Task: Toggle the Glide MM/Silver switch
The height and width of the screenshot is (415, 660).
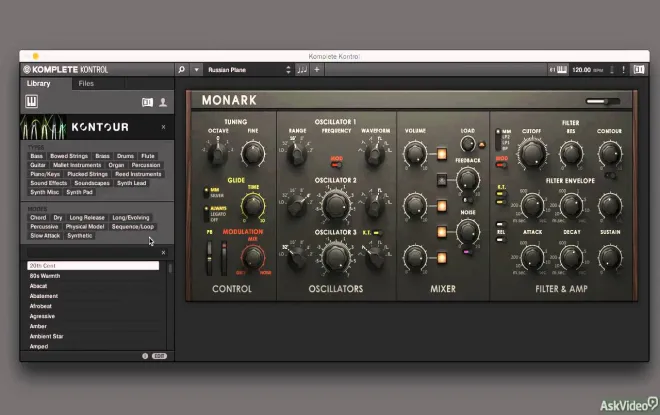Action: (x=206, y=193)
